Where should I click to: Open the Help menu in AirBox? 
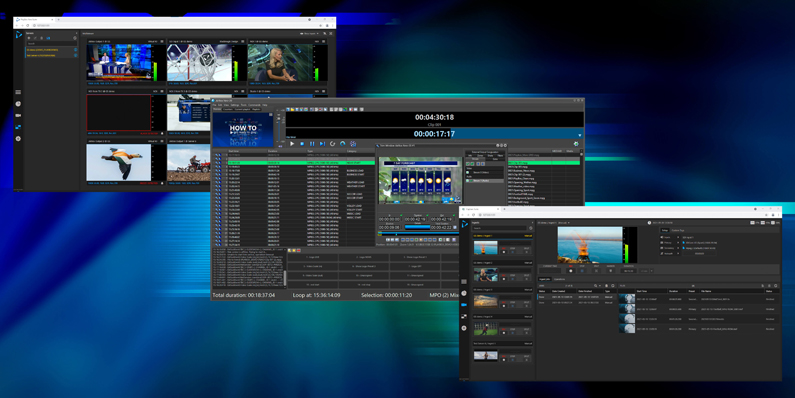pos(265,105)
